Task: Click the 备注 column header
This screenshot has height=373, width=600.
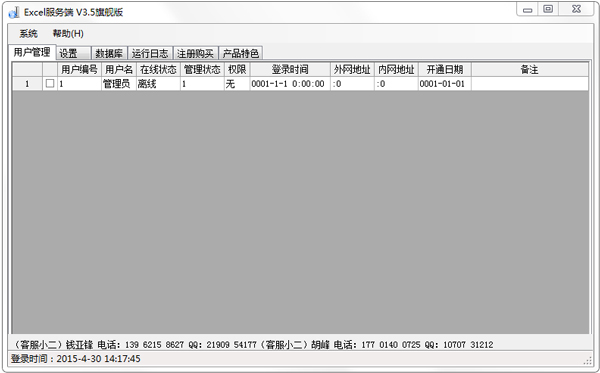Action: (530, 70)
